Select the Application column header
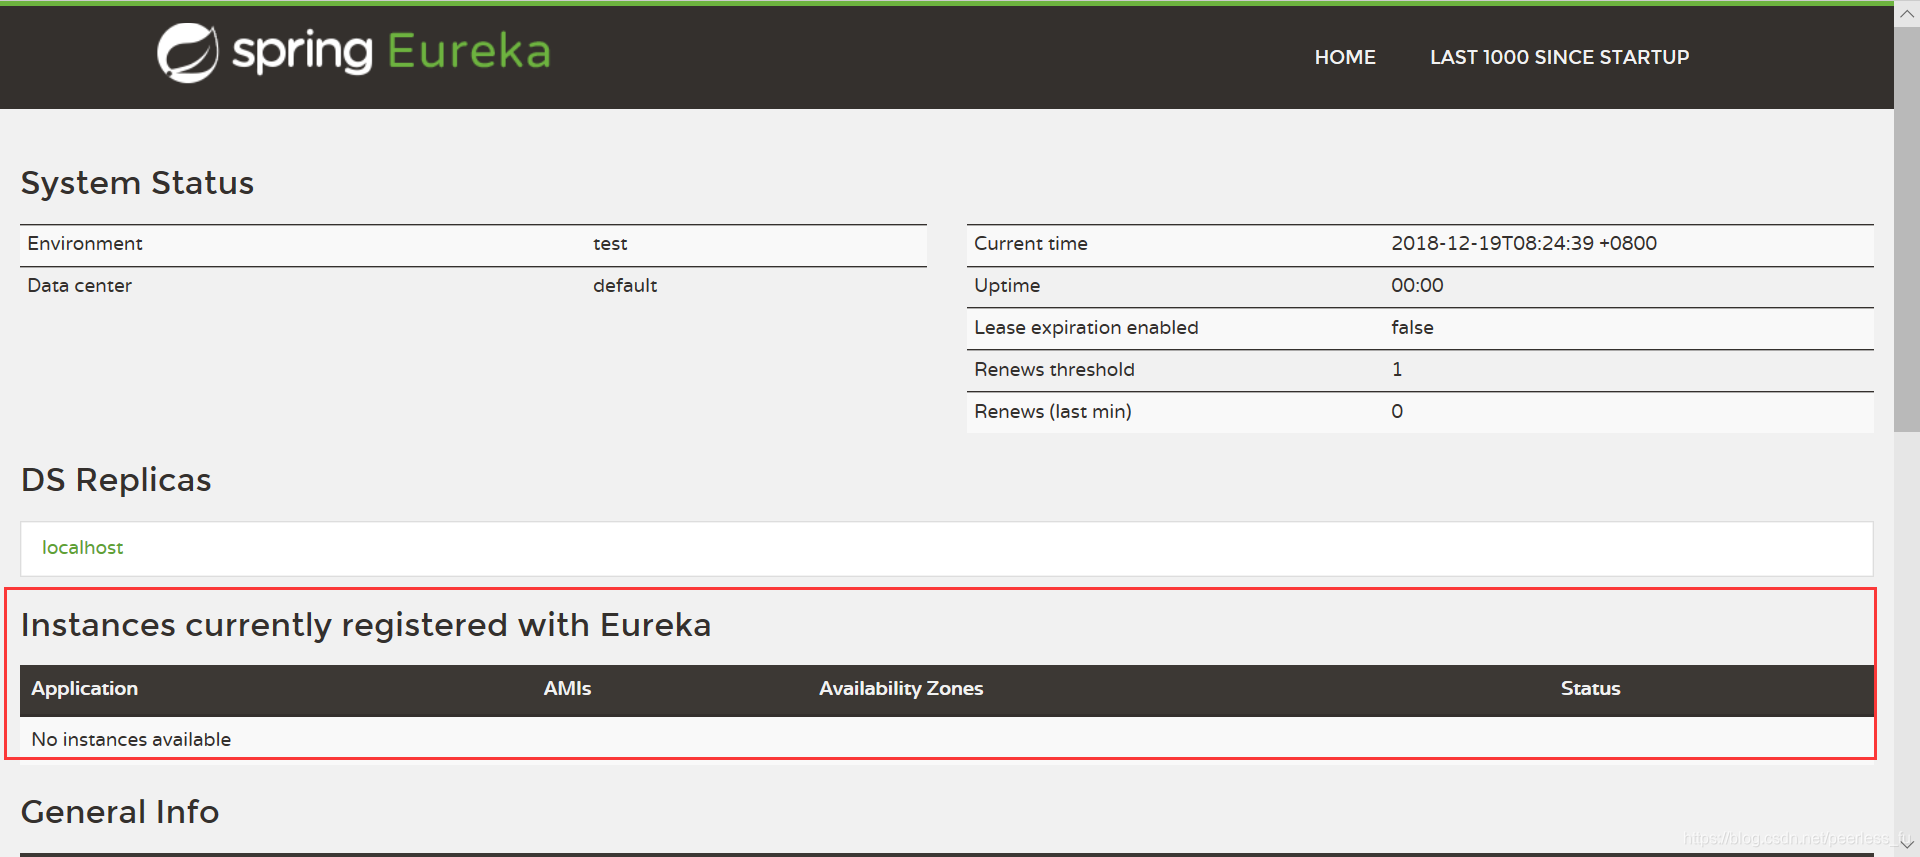Image resolution: width=1920 pixels, height=857 pixels. click(x=85, y=689)
